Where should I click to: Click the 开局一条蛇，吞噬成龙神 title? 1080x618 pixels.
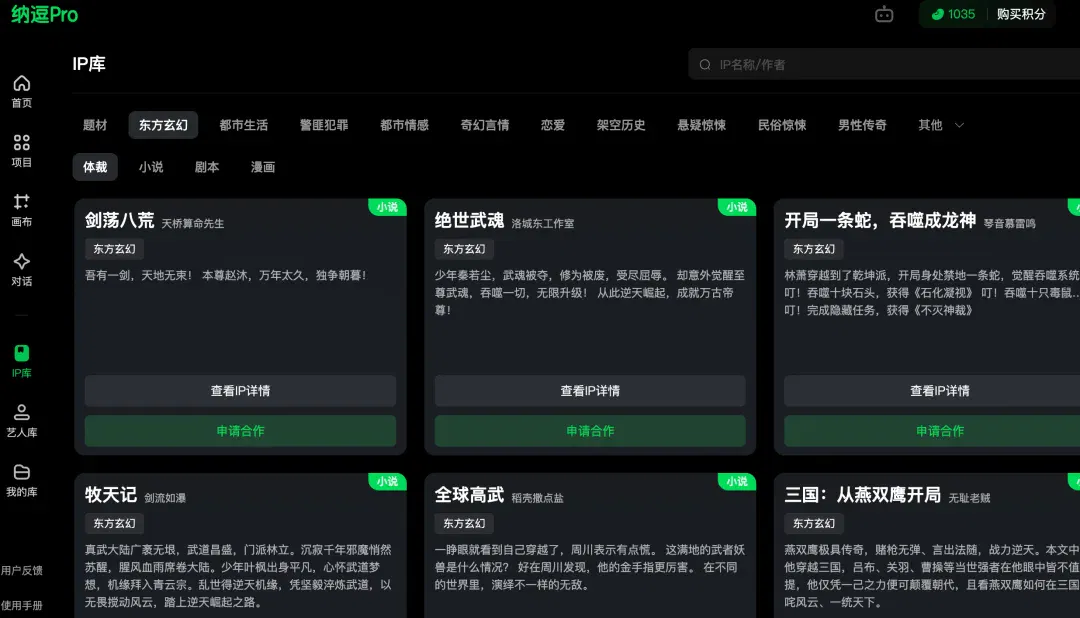pyautogui.click(x=880, y=220)
